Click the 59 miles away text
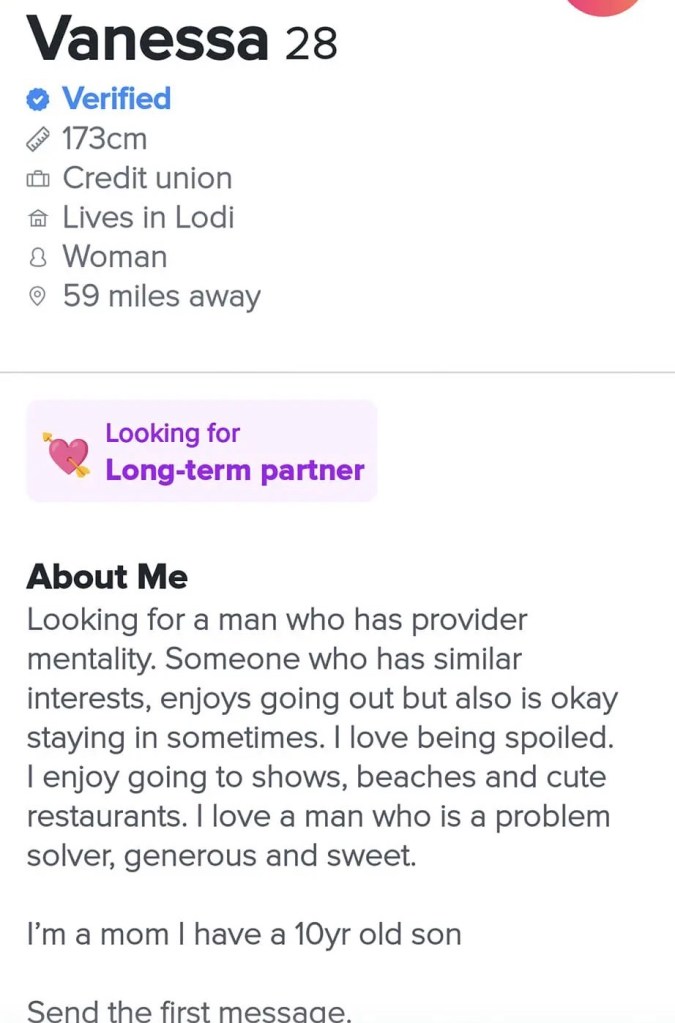The width and height of the screenshot is (675, 1023). pyautogui.click(x=161, y=297)
